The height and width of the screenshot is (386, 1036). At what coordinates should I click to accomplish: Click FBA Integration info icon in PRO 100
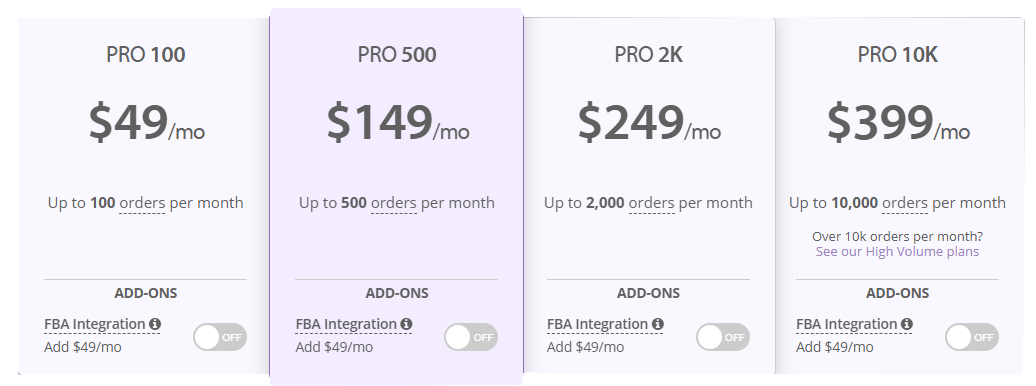click(x=155, y=324)
